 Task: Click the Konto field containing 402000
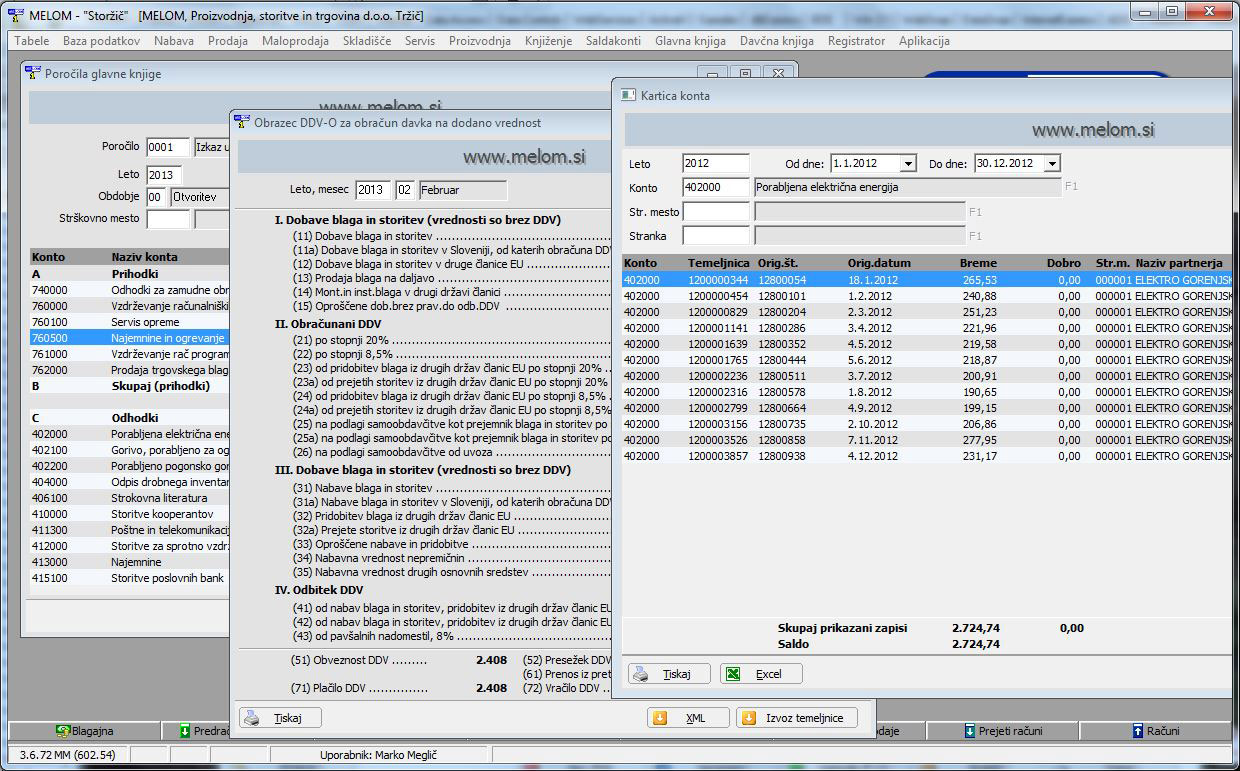[x=715, y=187]
